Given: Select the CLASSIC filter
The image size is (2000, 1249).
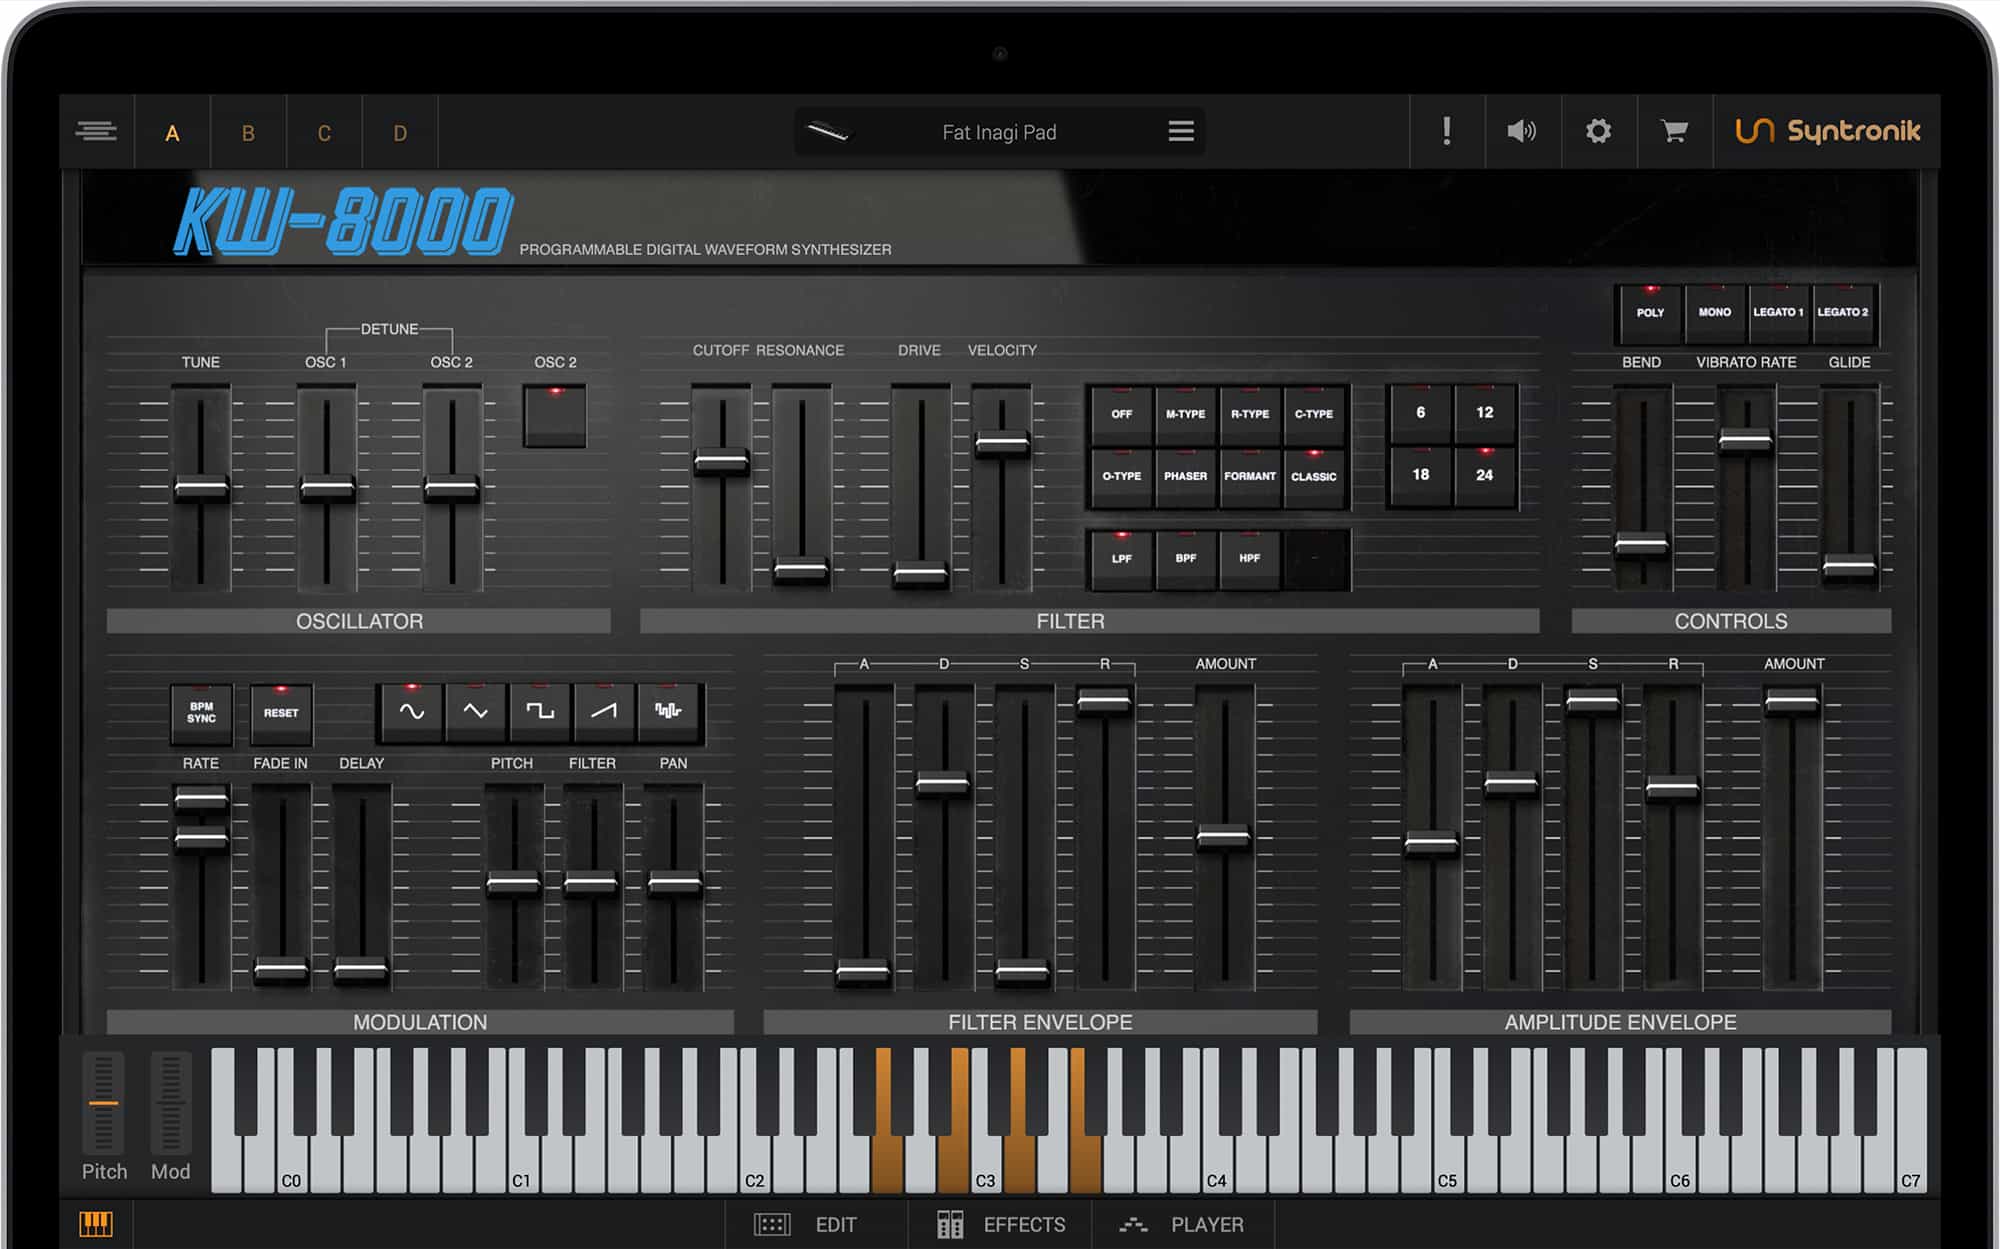Looking at the screenshot, I should click(x=1313, y=477).
